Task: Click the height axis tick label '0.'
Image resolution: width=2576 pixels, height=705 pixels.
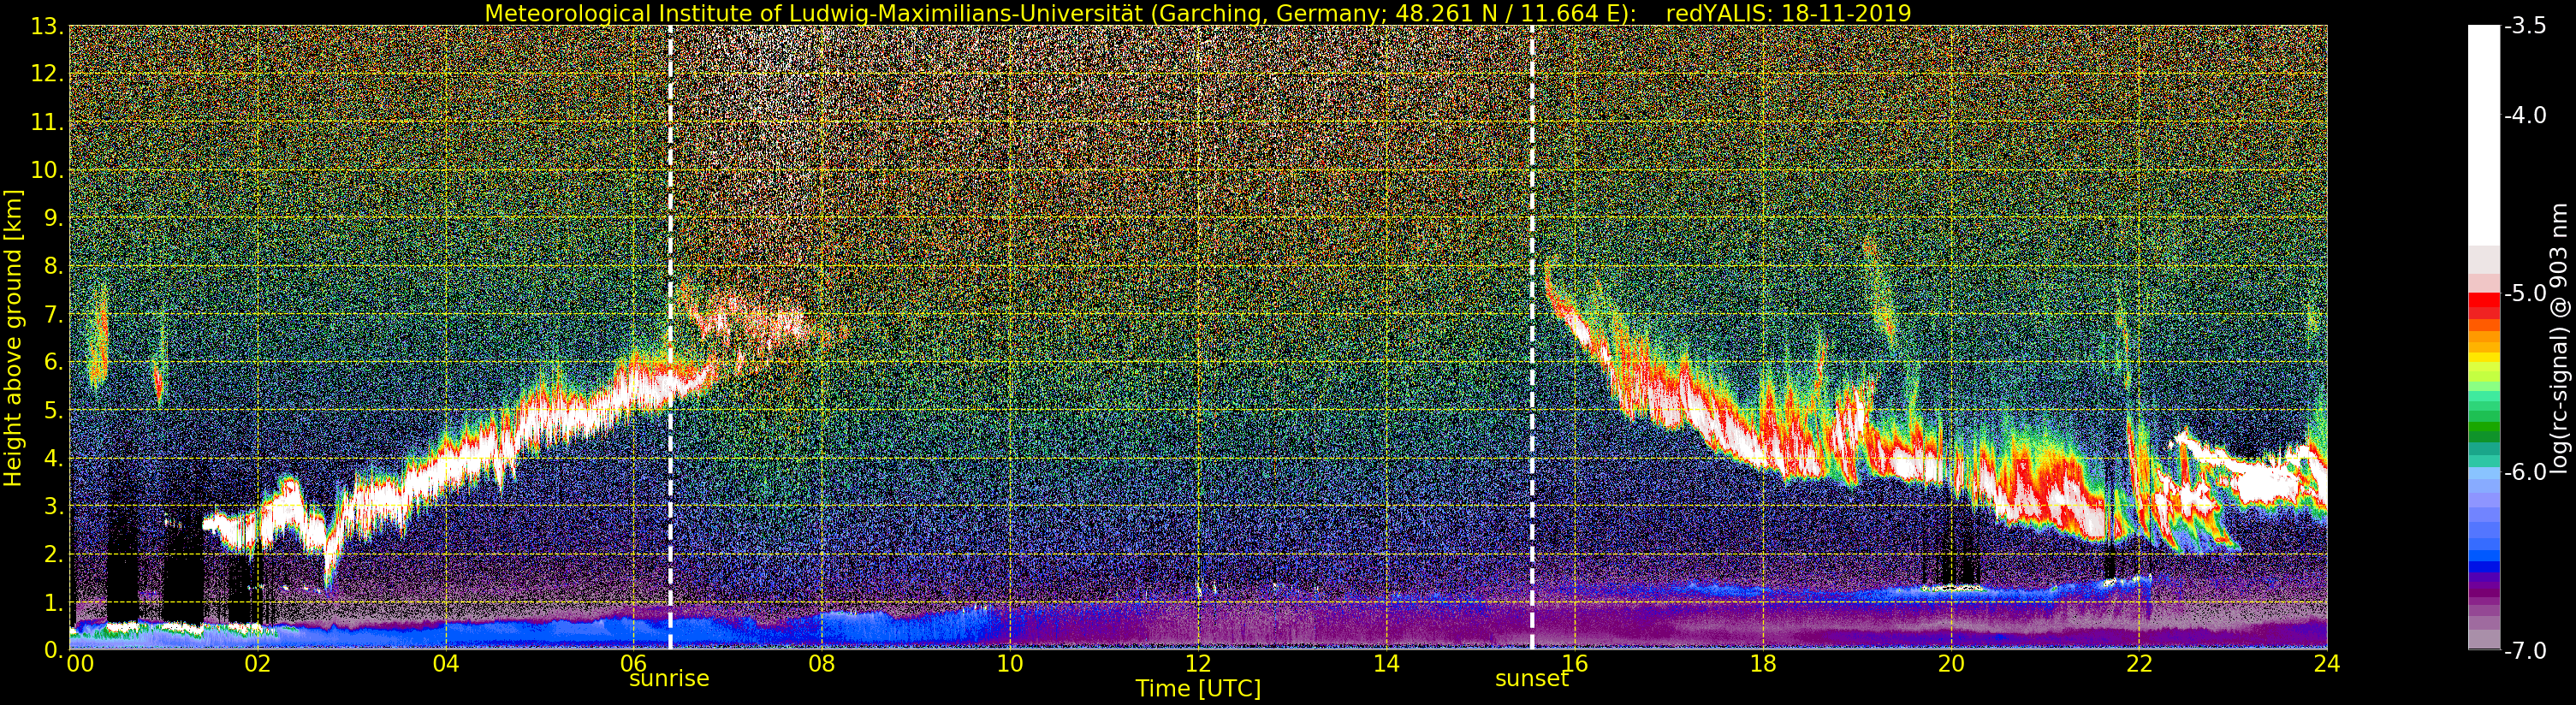Action: [53, 650]
